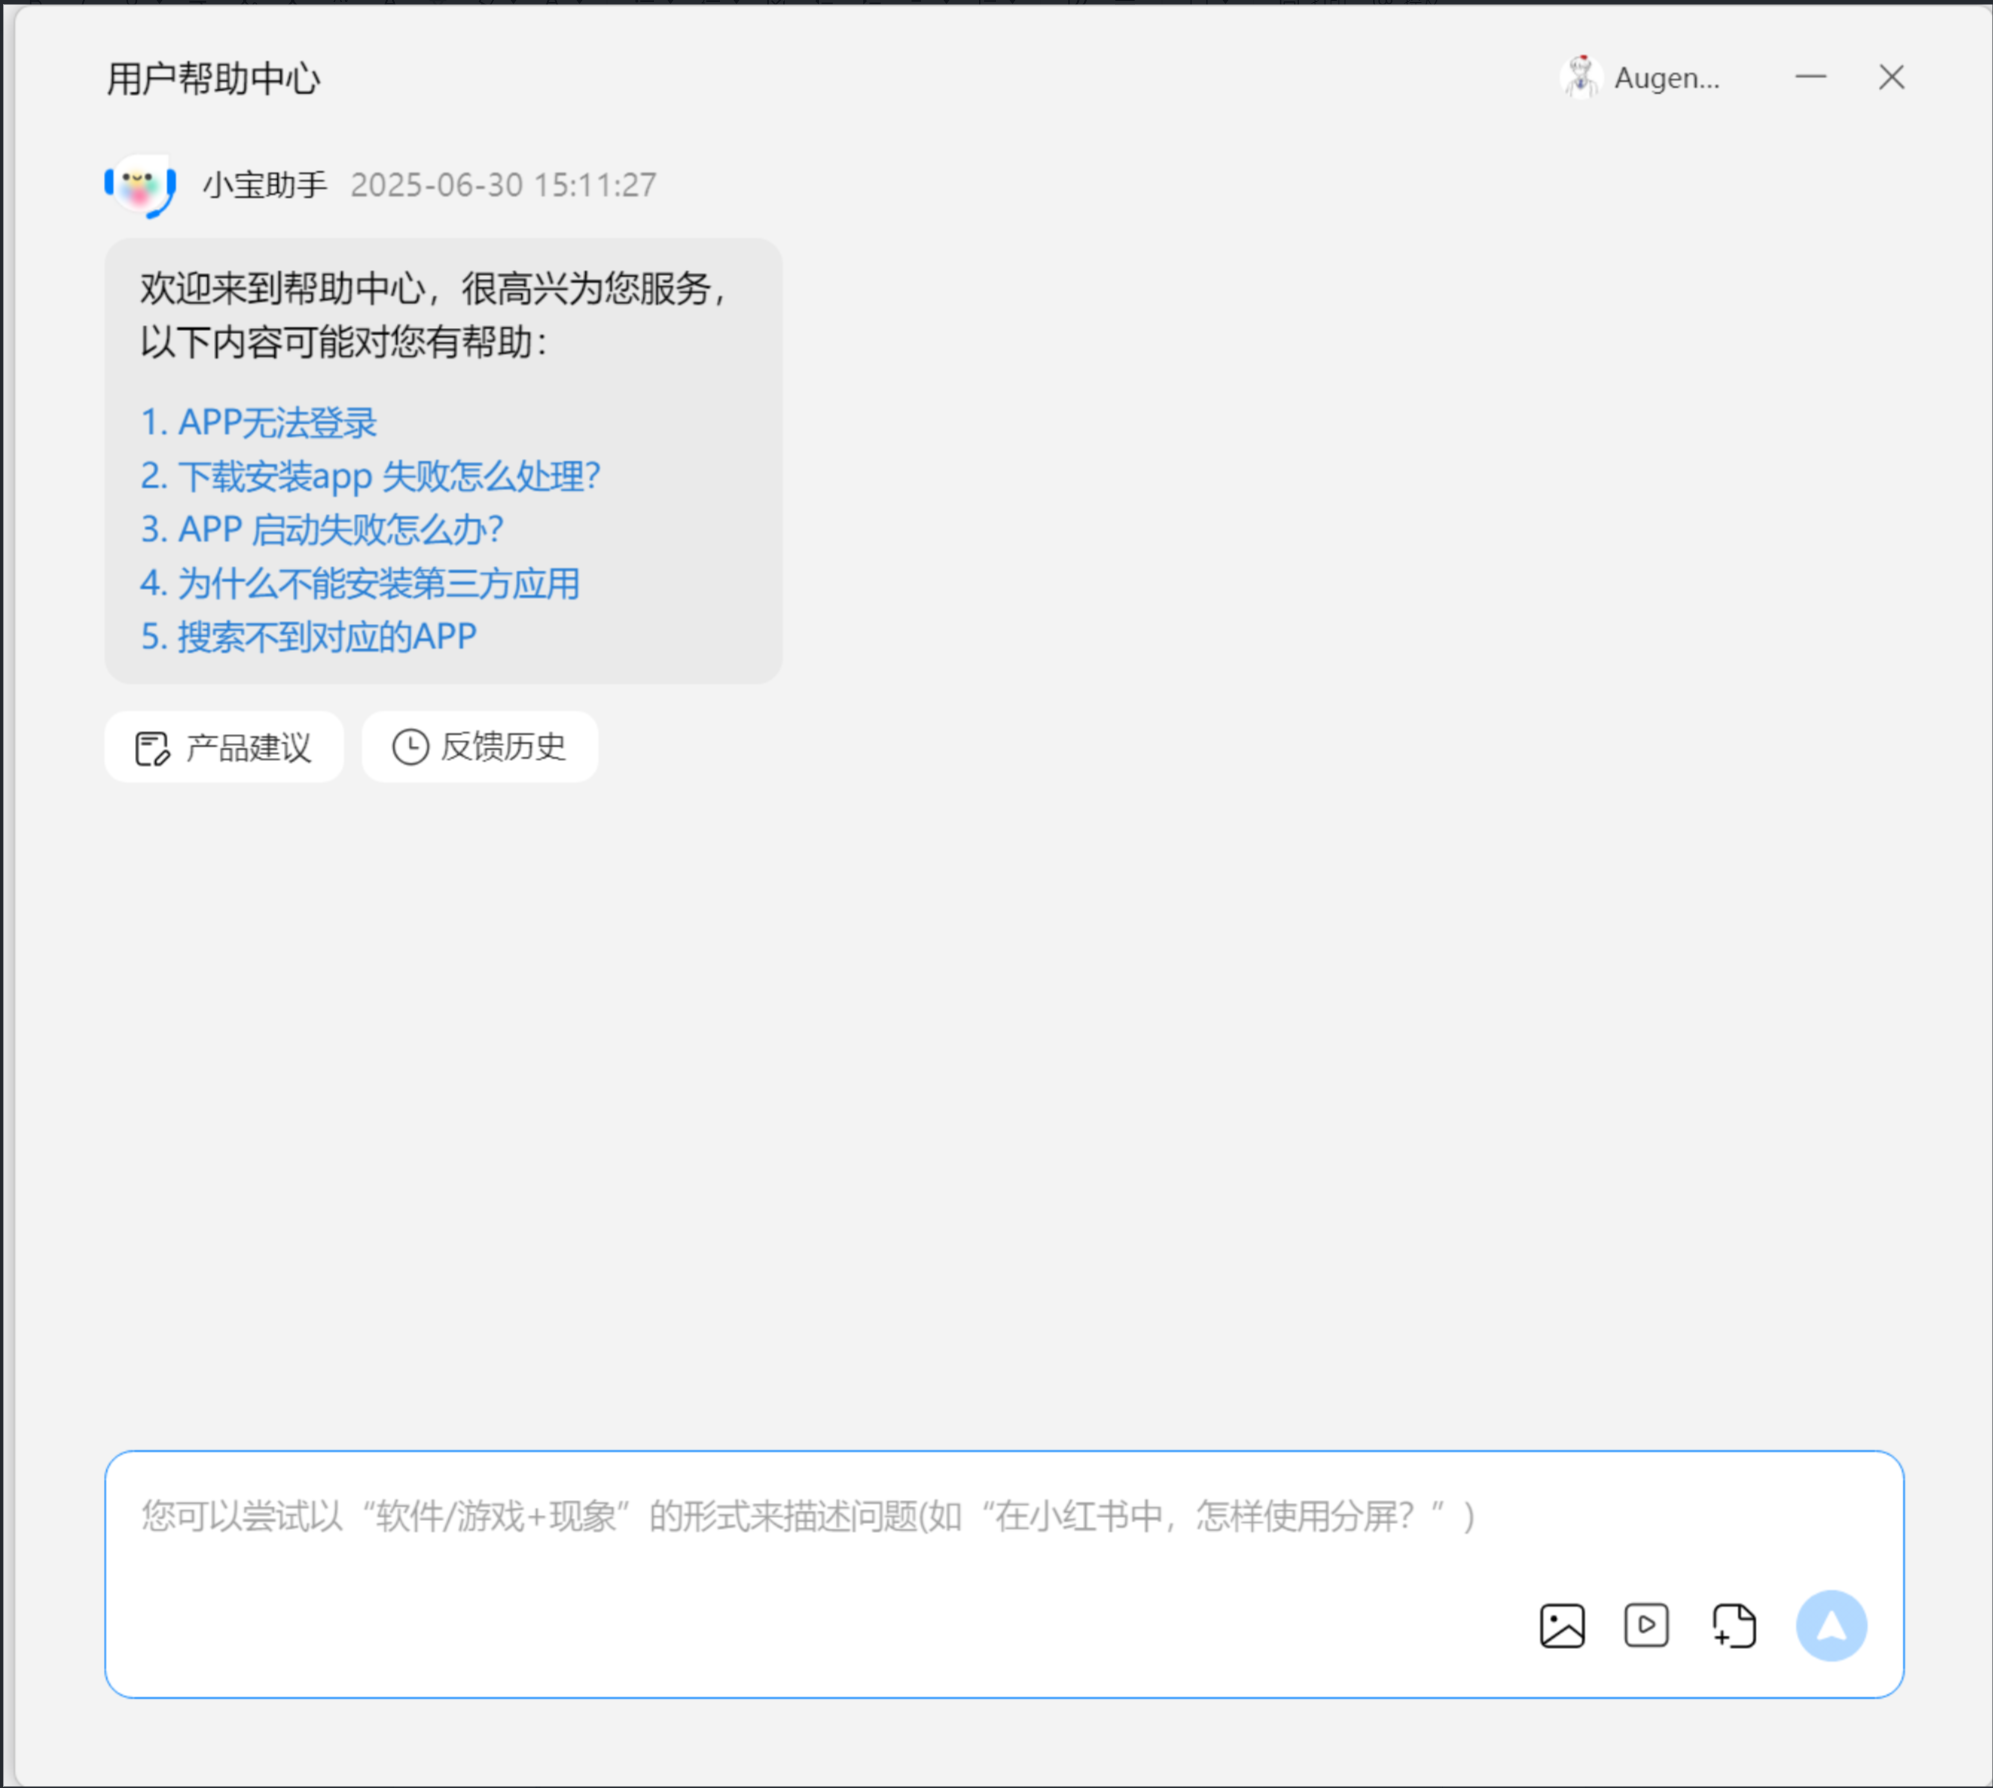Open 为什么不能安装第三方应用 link
This screenshot has height=1788, width=1993.
pyautogui.click(x=360, y=583)
